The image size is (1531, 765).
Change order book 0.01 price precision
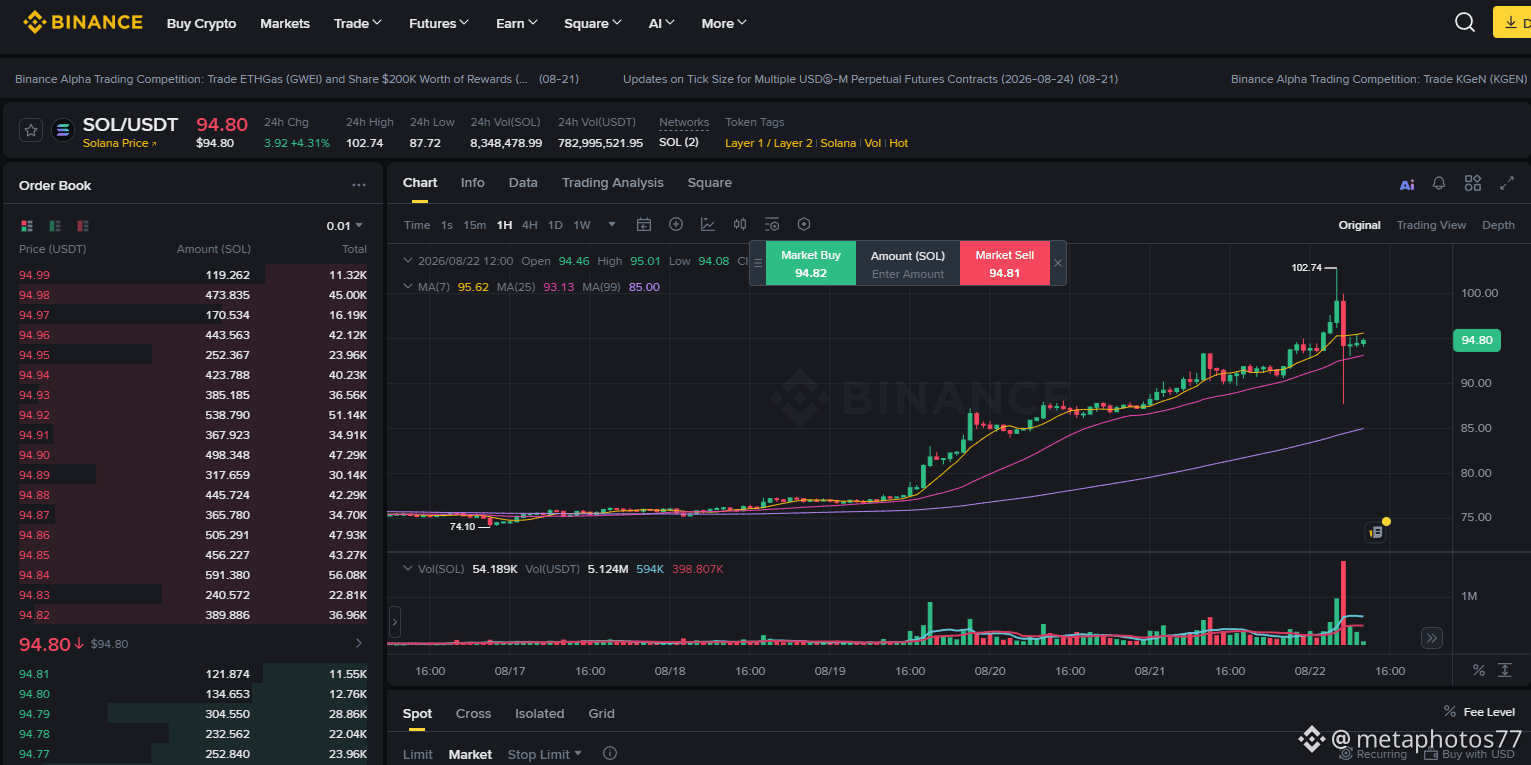pyautogui.click(x=345, y=226)
